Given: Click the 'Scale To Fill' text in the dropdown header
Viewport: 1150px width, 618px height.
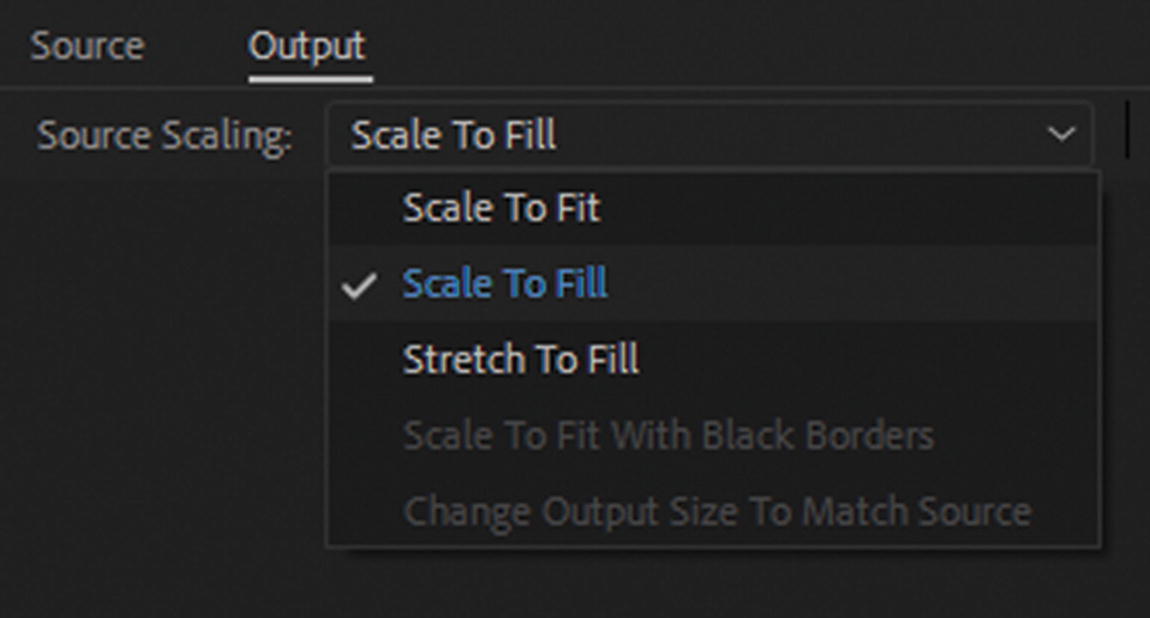Looking at the screenshot, I should click(453, 135).
